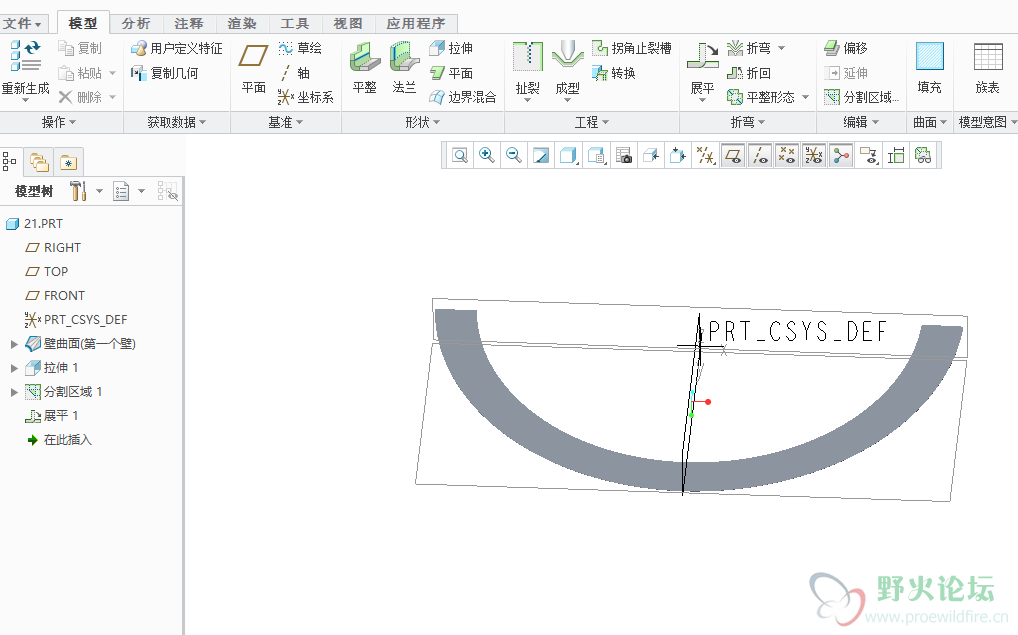The height and width of the screenshot is (635, 1018).
Task: Switch to the 工具 tab
Action: (295, 23)
